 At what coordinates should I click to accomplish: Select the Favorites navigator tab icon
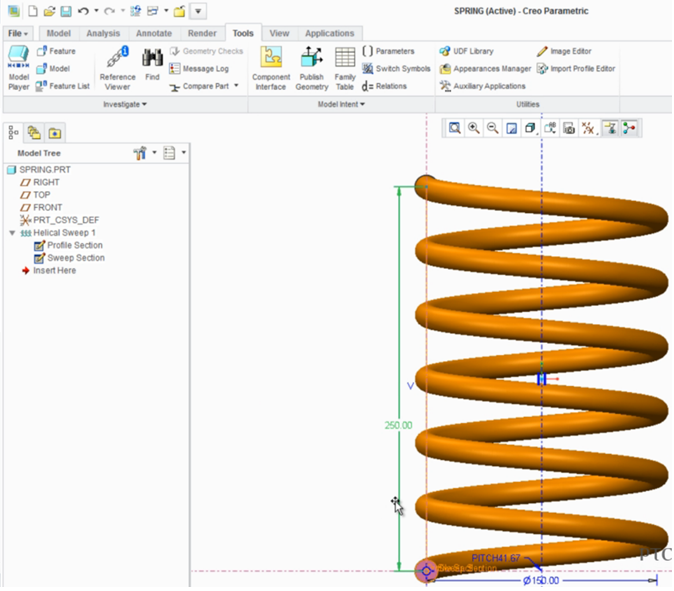tap(55, 133)
